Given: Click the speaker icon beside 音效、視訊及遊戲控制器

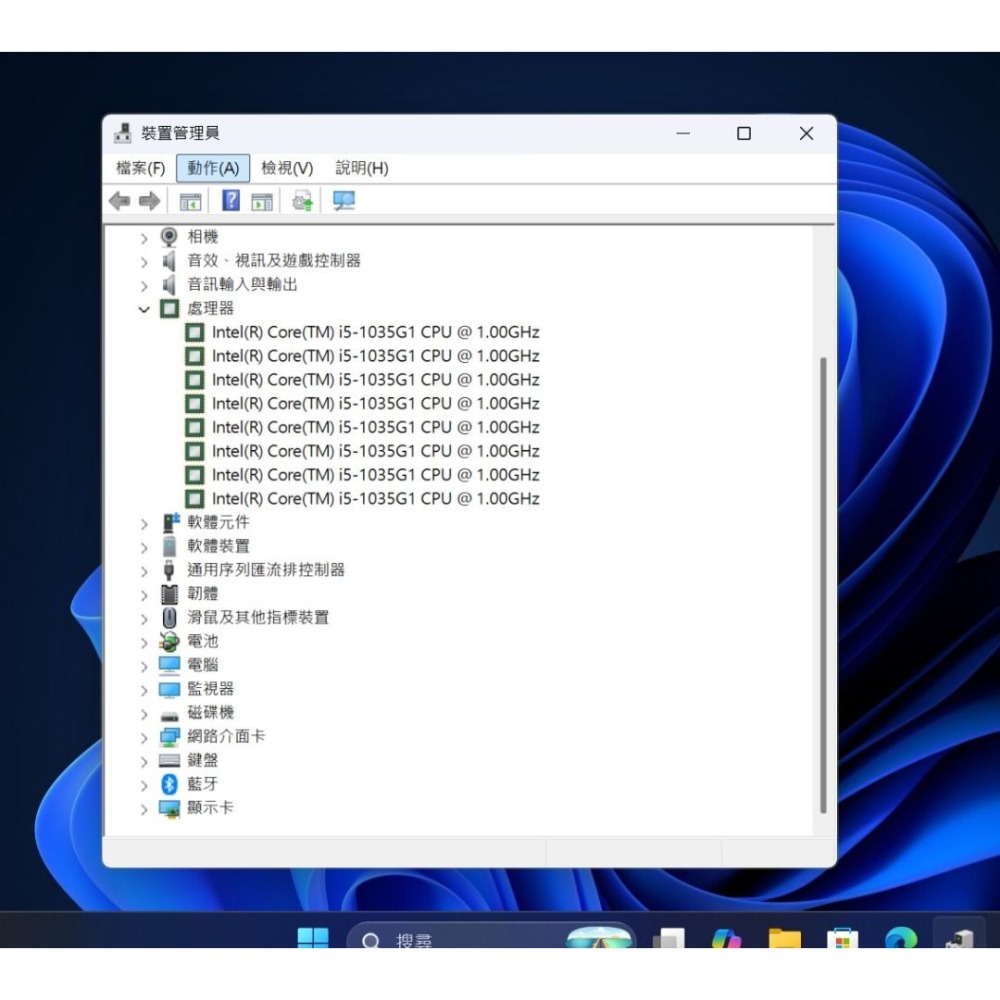Looking at the screenshot, I should [169, 261].
